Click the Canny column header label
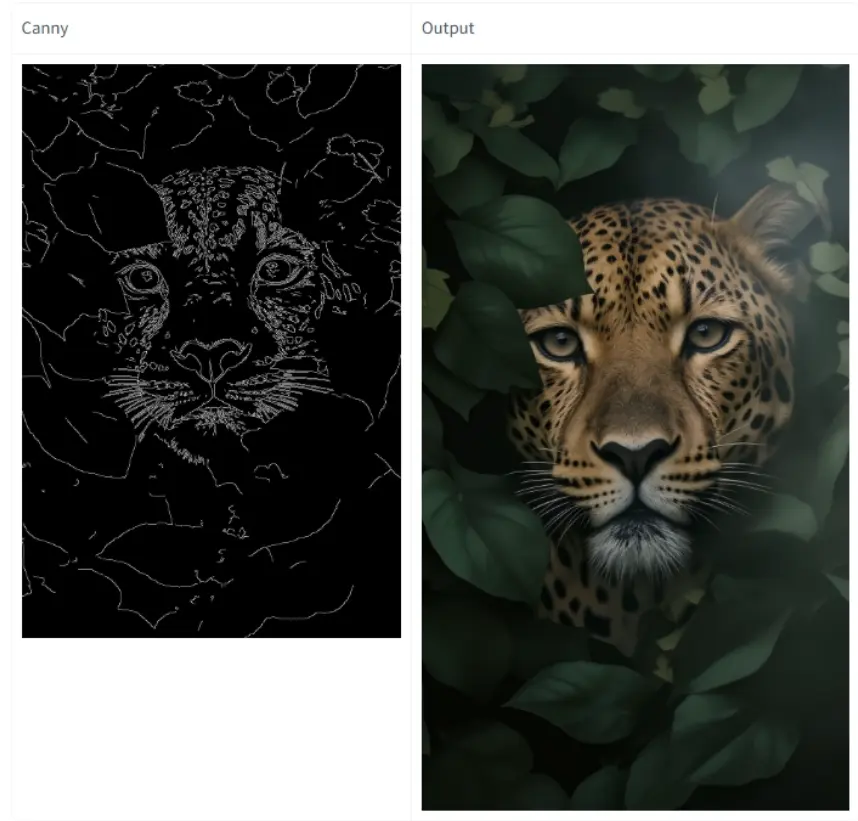Screen dimensions: 858x821 click(x=45, y=28)
